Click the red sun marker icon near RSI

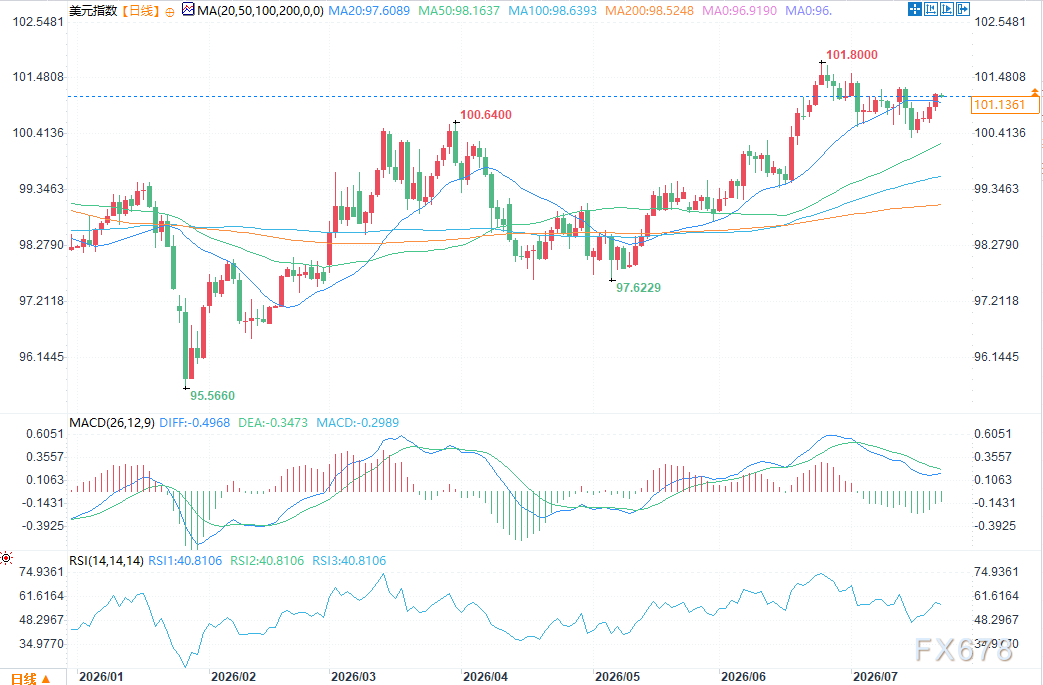click(6, 558)
